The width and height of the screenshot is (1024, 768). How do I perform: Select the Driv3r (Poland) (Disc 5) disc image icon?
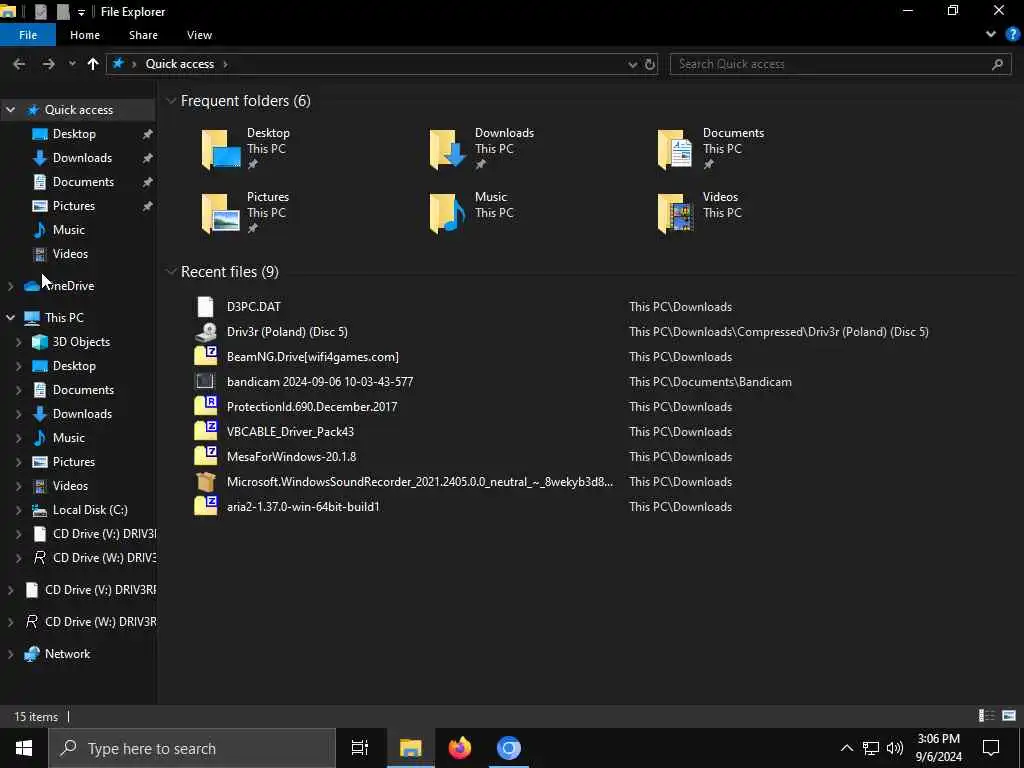[x=206, y=332]
